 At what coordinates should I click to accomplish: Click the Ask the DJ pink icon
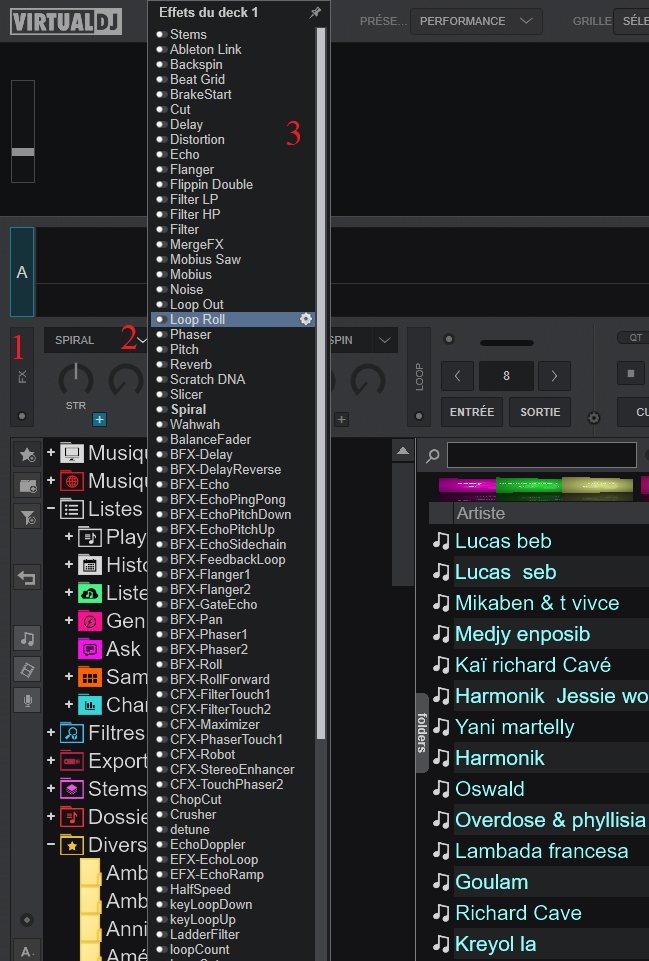89,649
